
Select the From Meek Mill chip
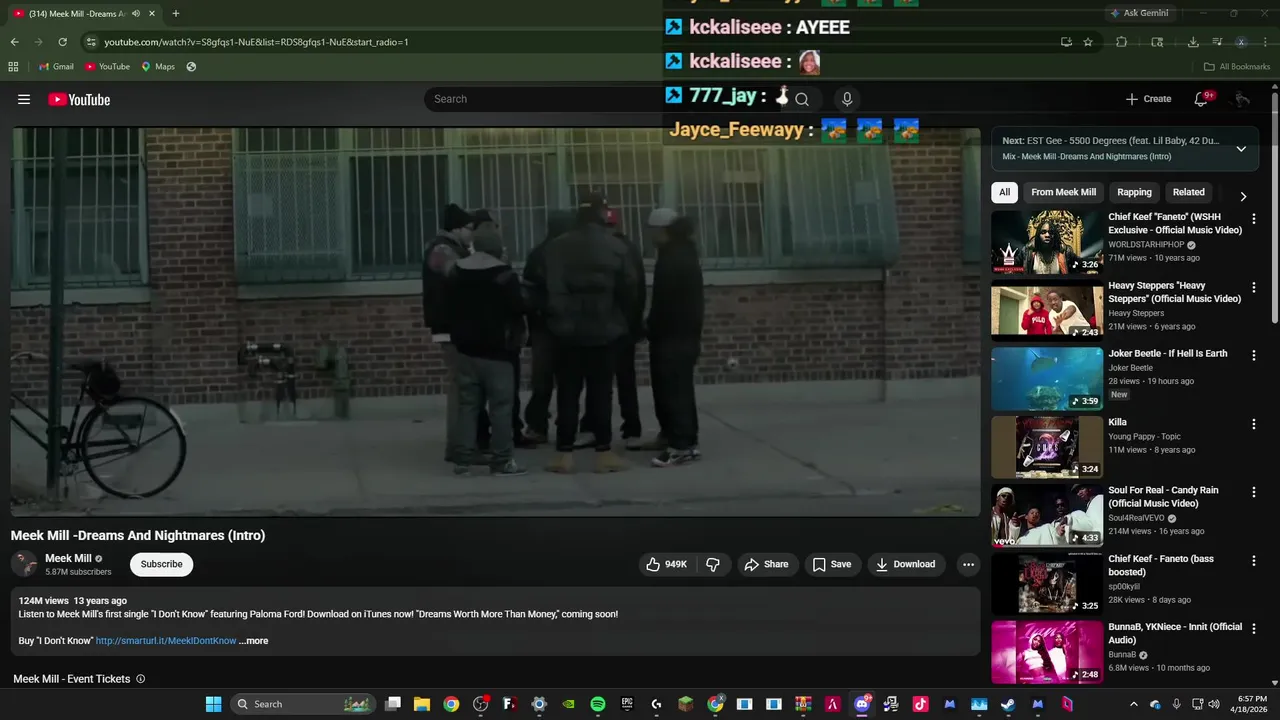point(1063,192)
